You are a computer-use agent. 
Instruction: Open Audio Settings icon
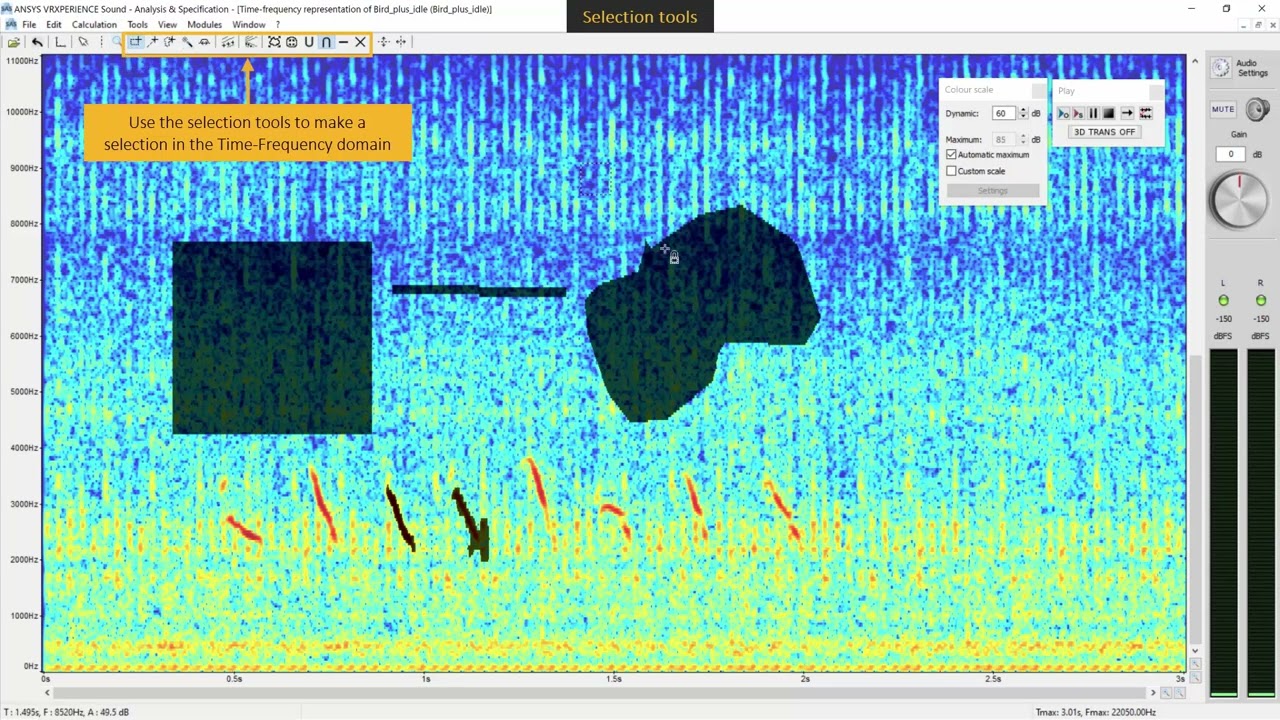(1221, 68)
